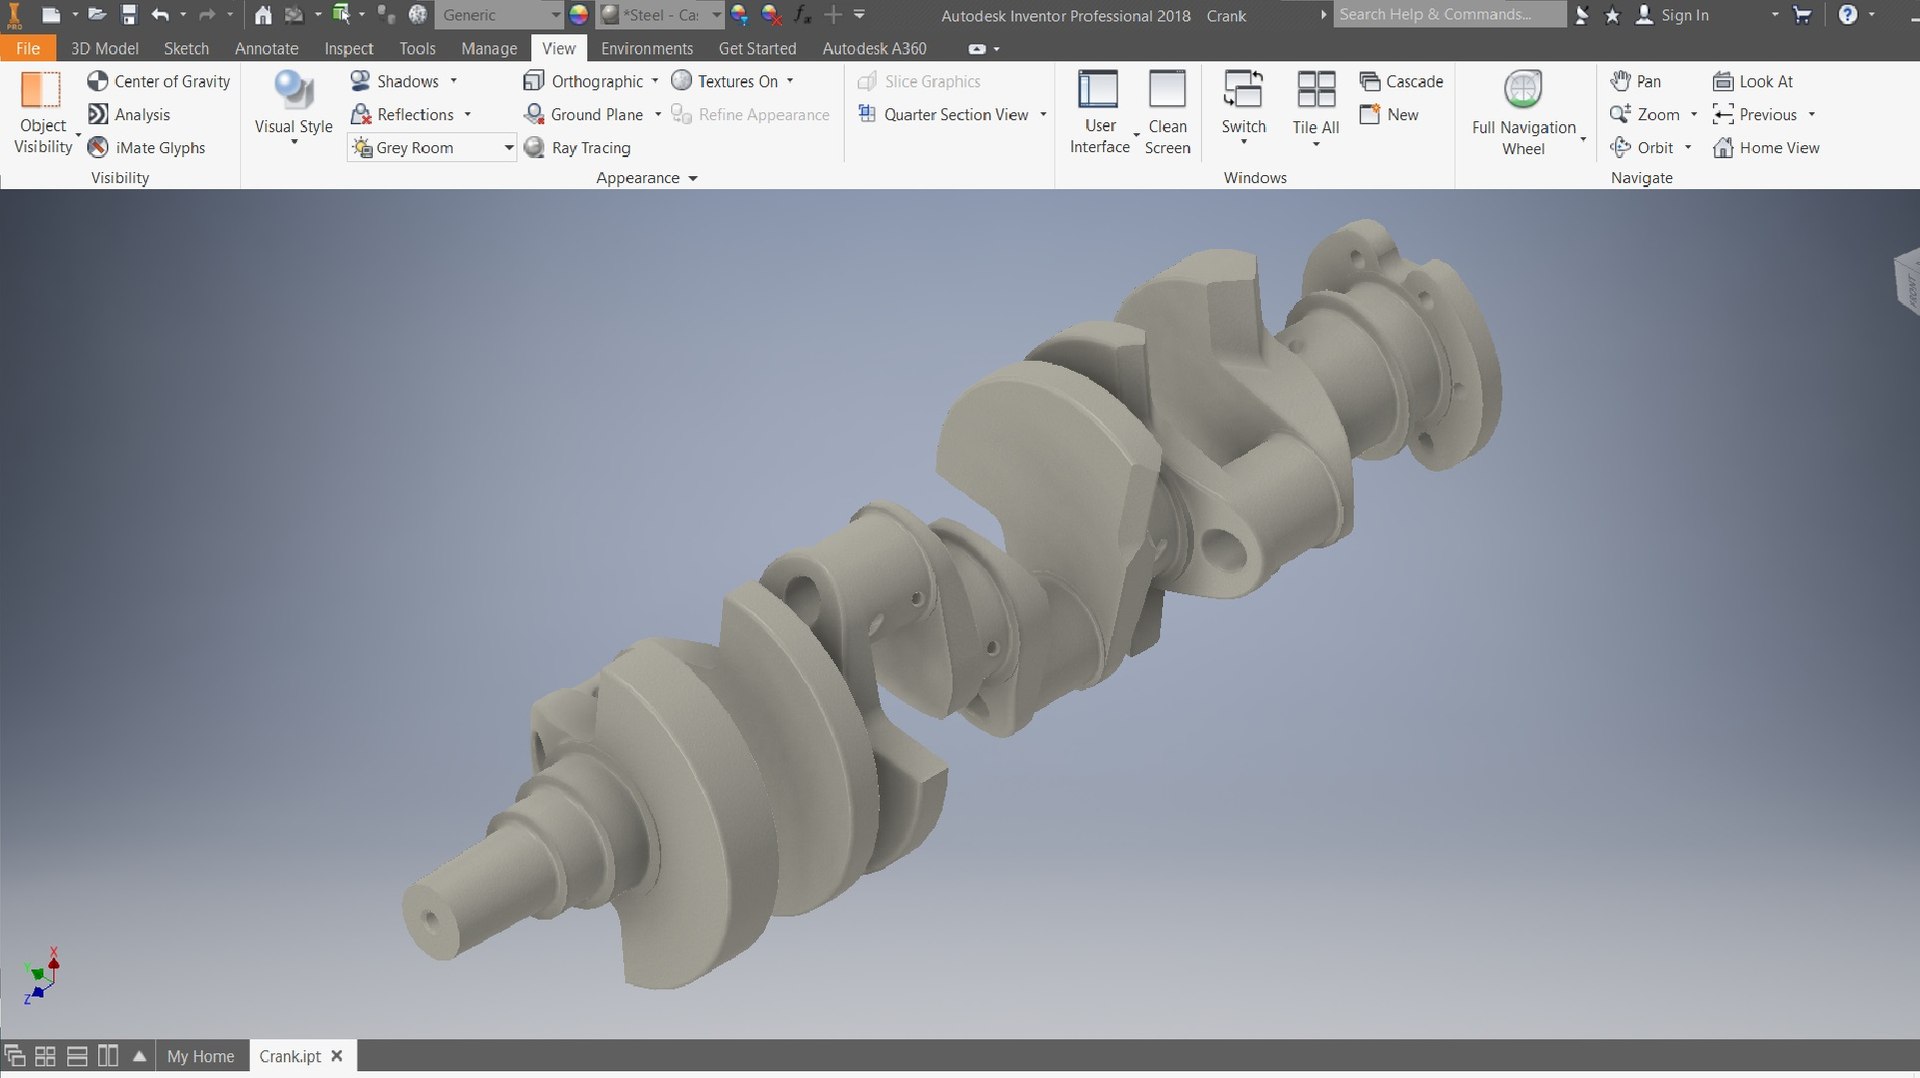Toggle Reflections in the view
Screen dimensions: 1920x1078
tap(403, 115)
